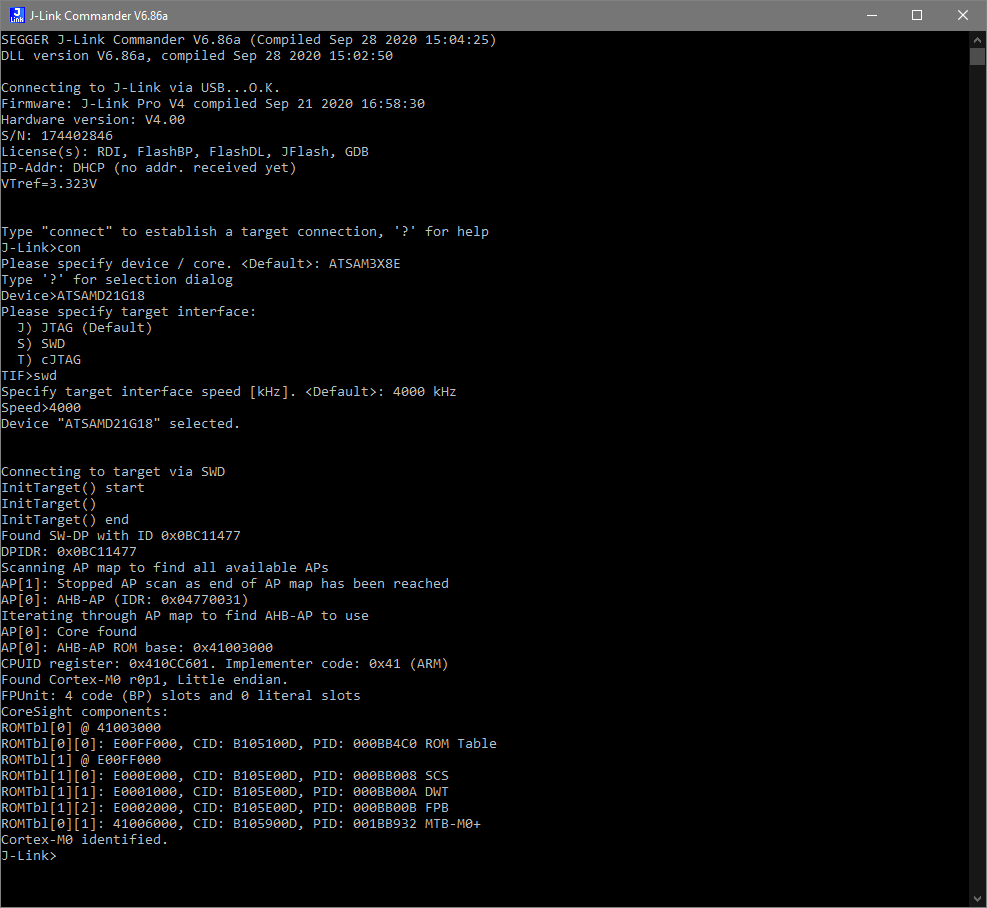Click 'Device>ATSAMD21G18' line
987x908 pixels.
click(x=73, y=296)
